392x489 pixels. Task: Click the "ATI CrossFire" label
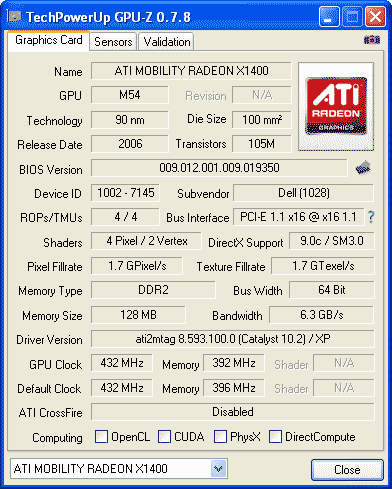pyautogui.click(x=50, y=413)
